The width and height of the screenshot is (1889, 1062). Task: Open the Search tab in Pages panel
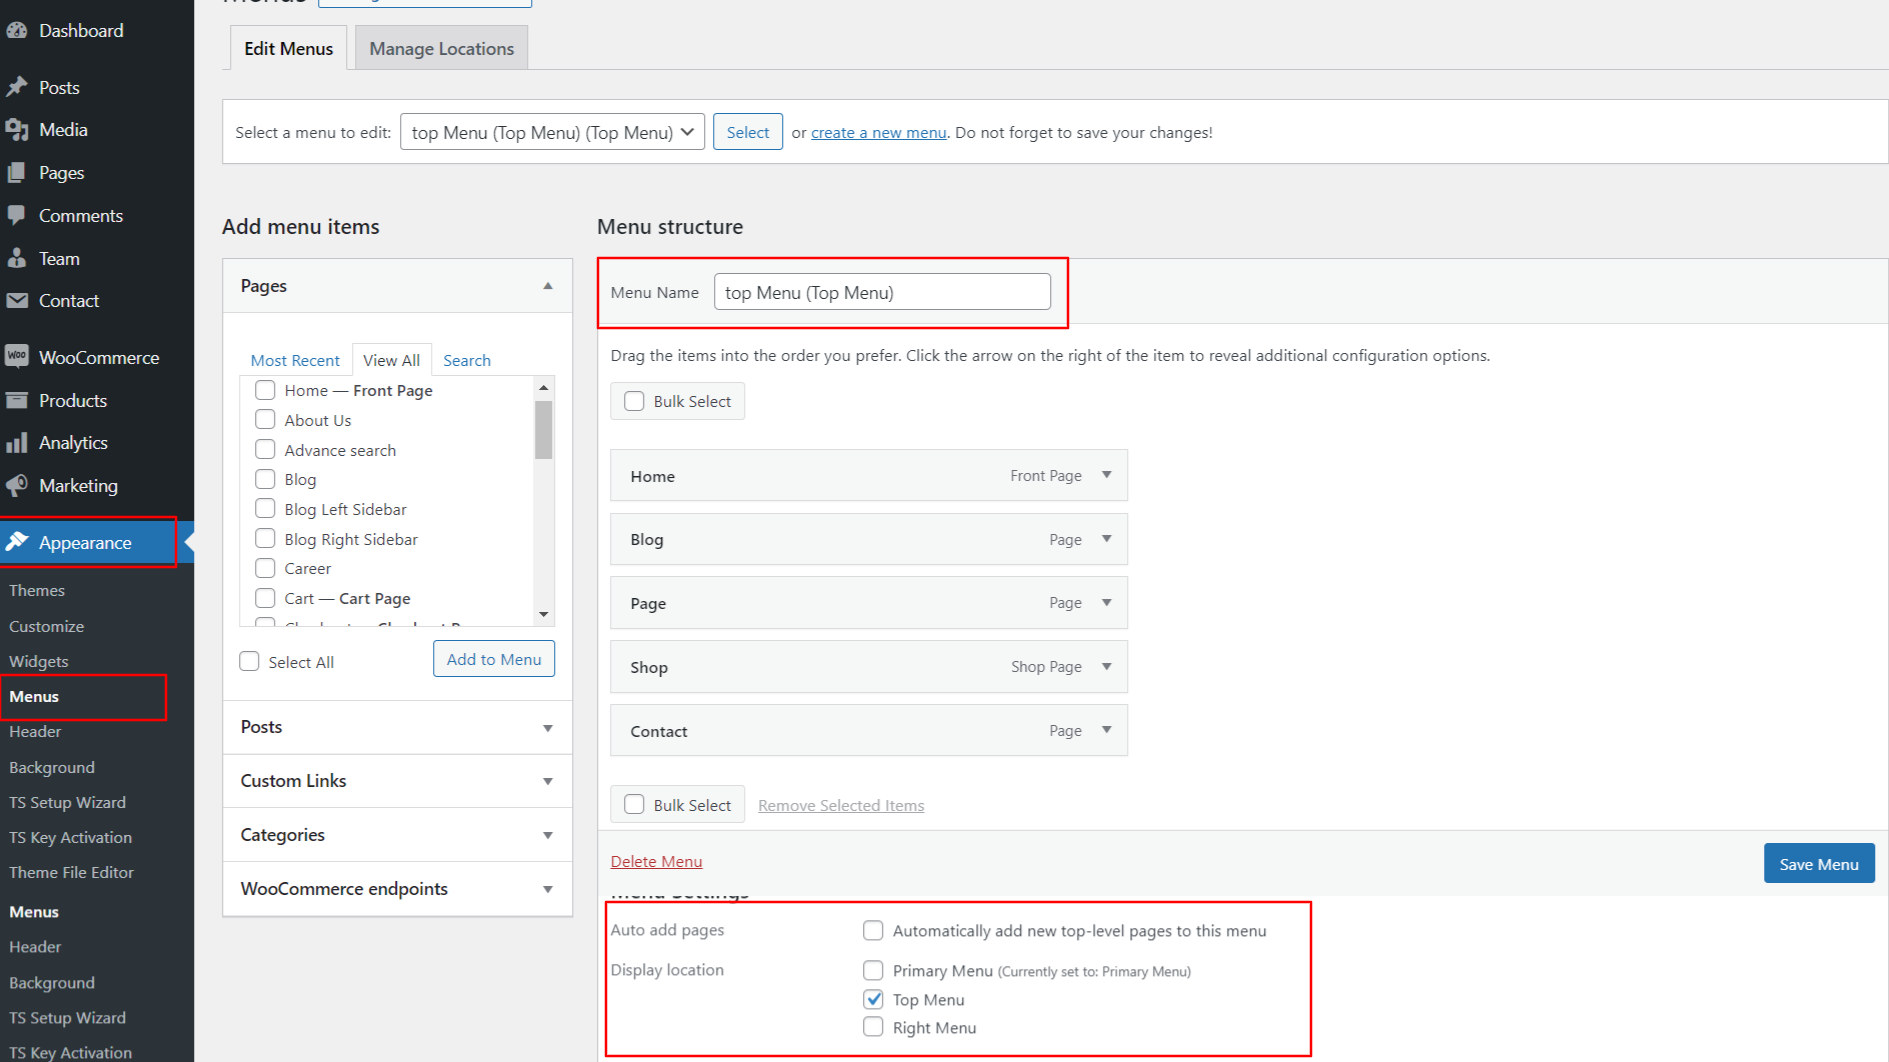click(x=467, y=360)
